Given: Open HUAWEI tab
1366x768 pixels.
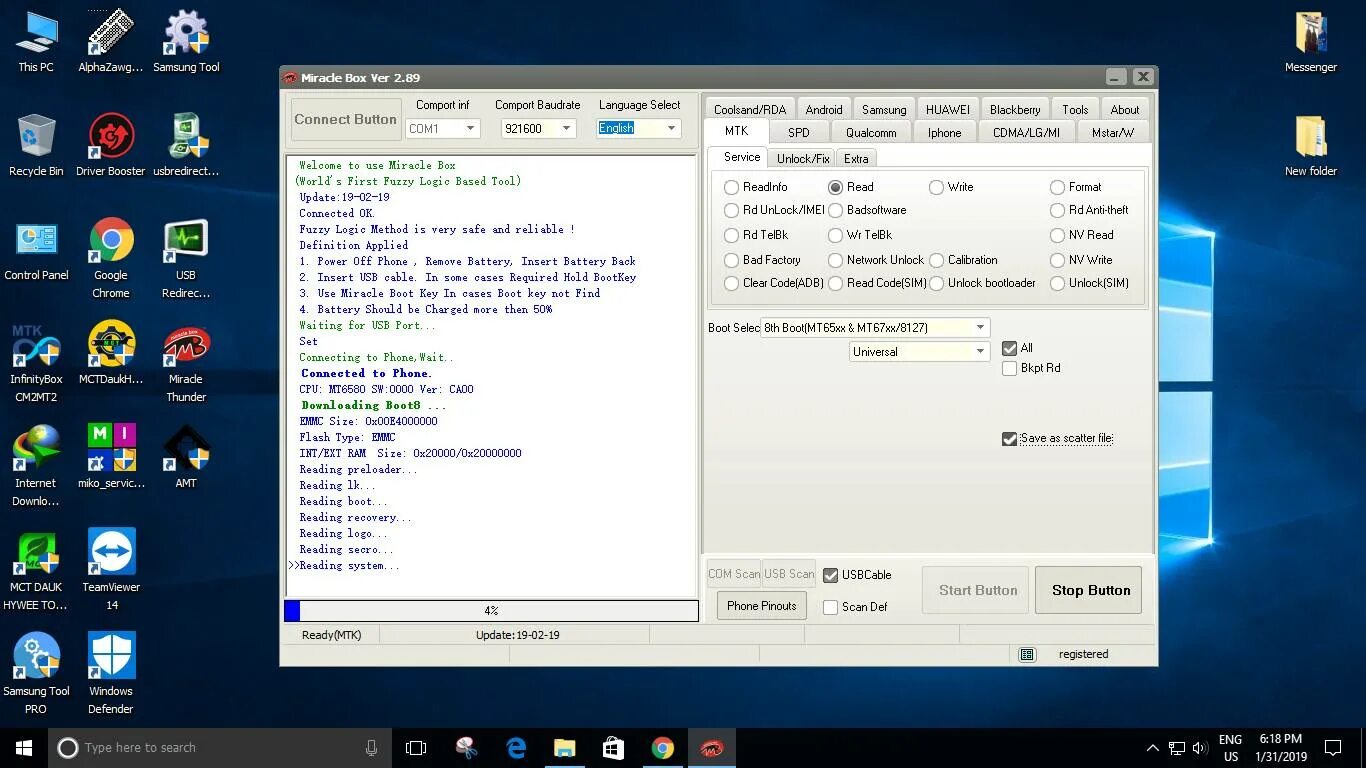Looking at the screenshot, I should pyautogui.click(x=947, y=109).
